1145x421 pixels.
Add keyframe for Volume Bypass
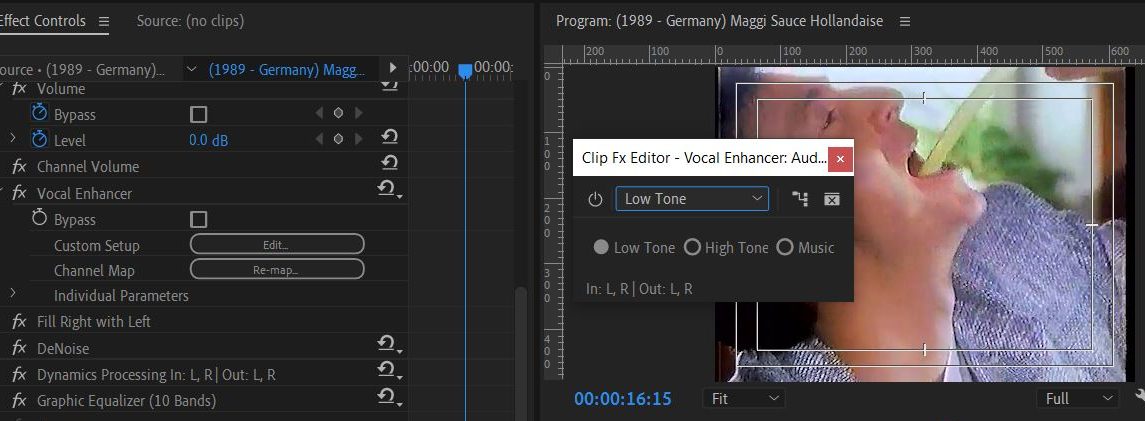click(338, 113)
